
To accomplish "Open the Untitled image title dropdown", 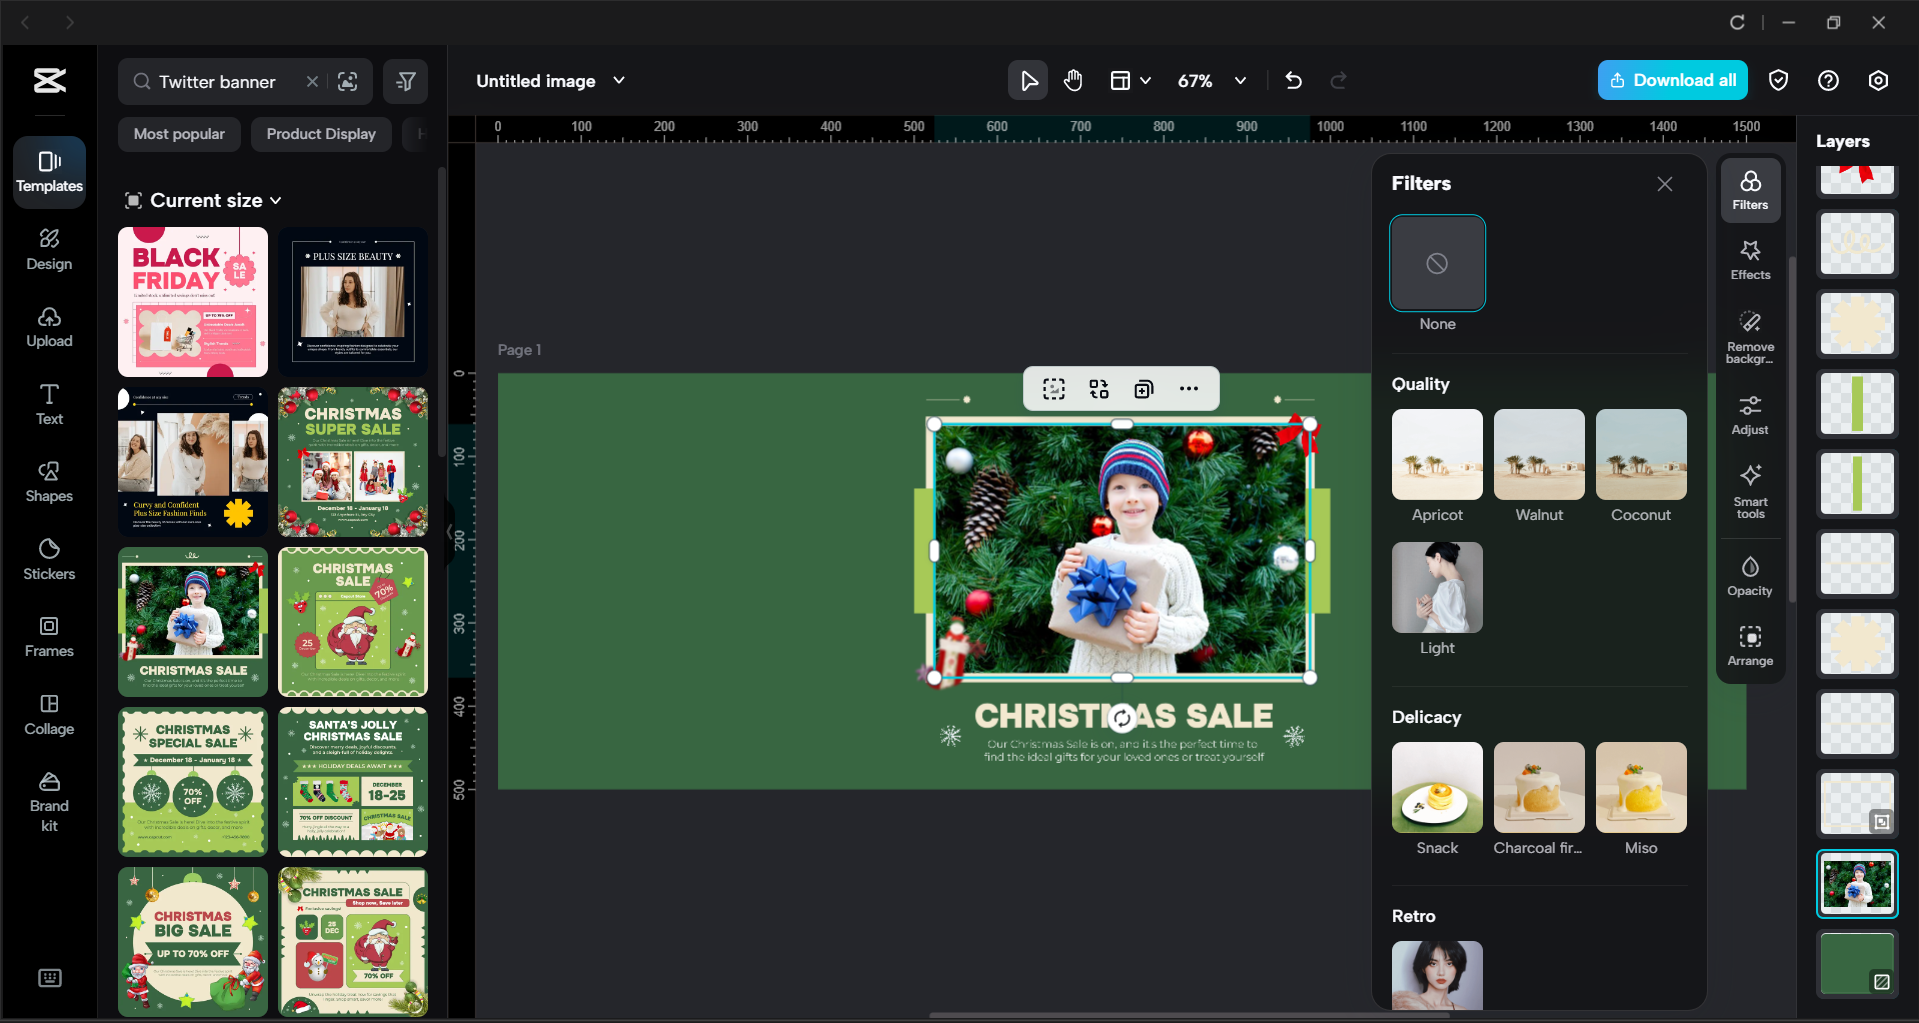I will tap(619, 81).
